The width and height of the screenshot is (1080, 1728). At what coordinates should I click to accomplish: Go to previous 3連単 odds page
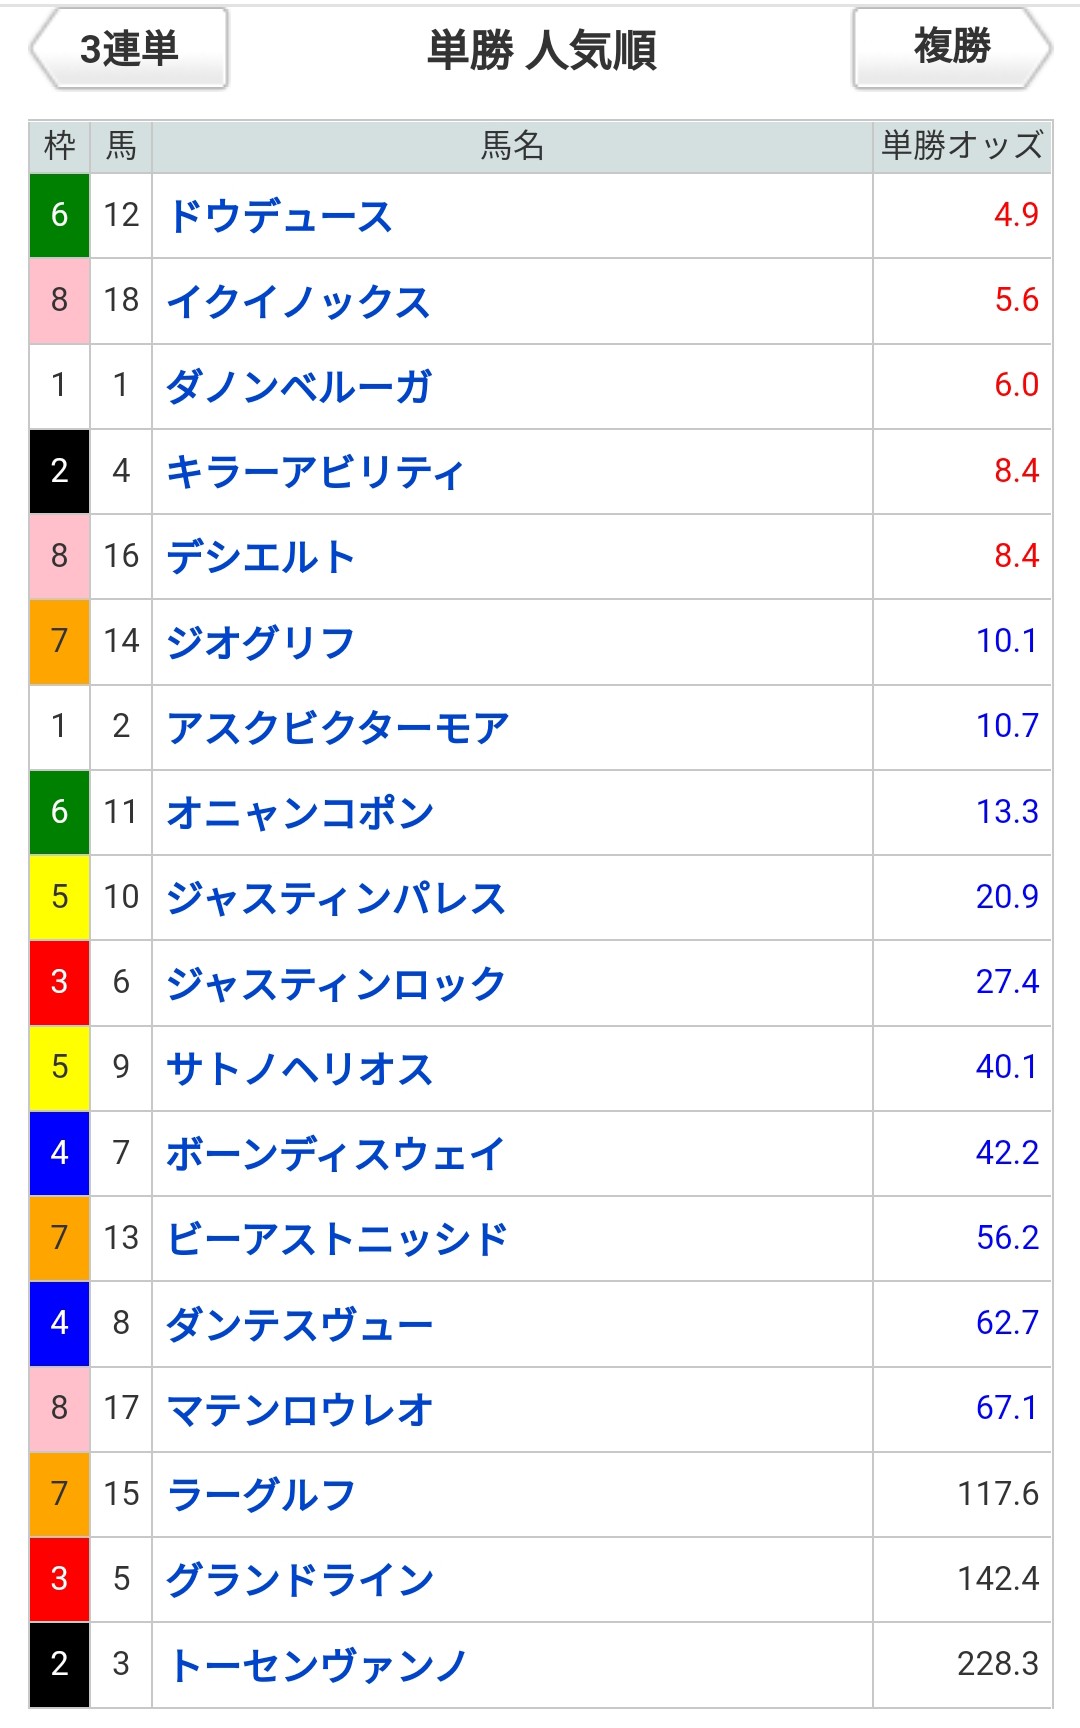[x=130, y=48]
